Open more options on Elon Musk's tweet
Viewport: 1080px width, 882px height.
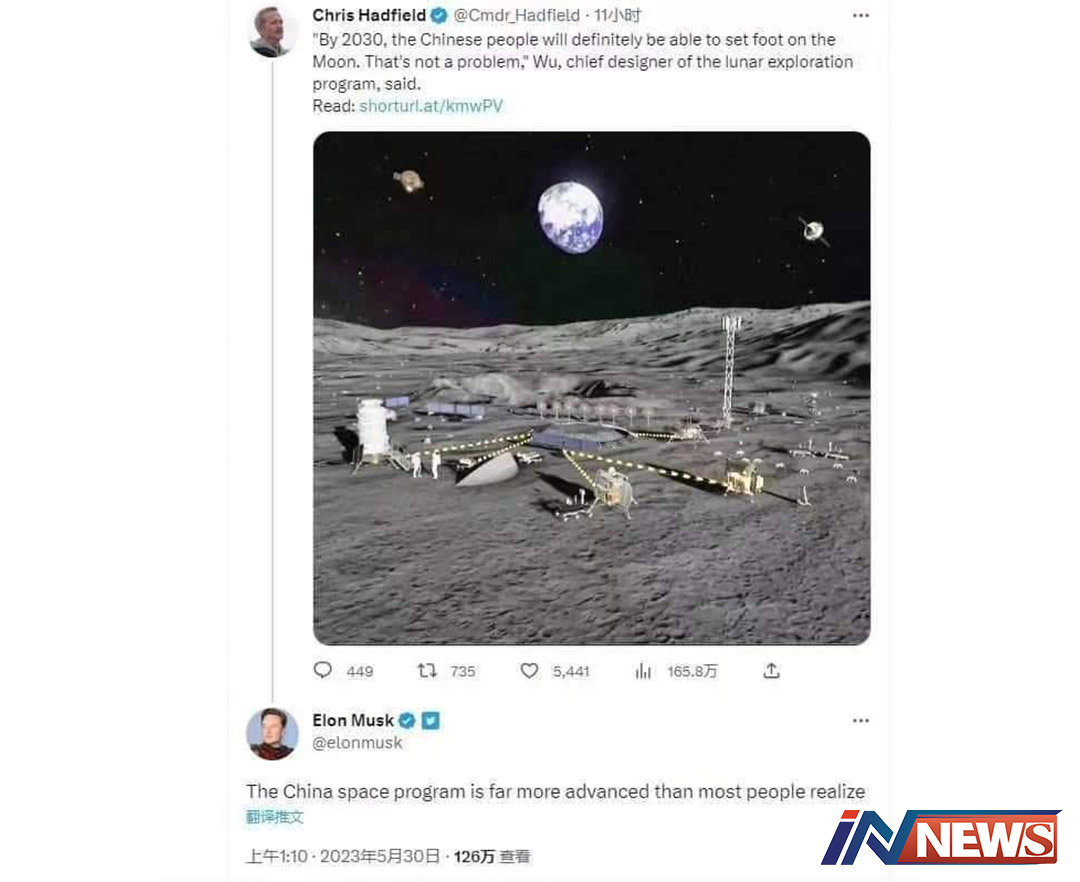[x=860, y=720]
